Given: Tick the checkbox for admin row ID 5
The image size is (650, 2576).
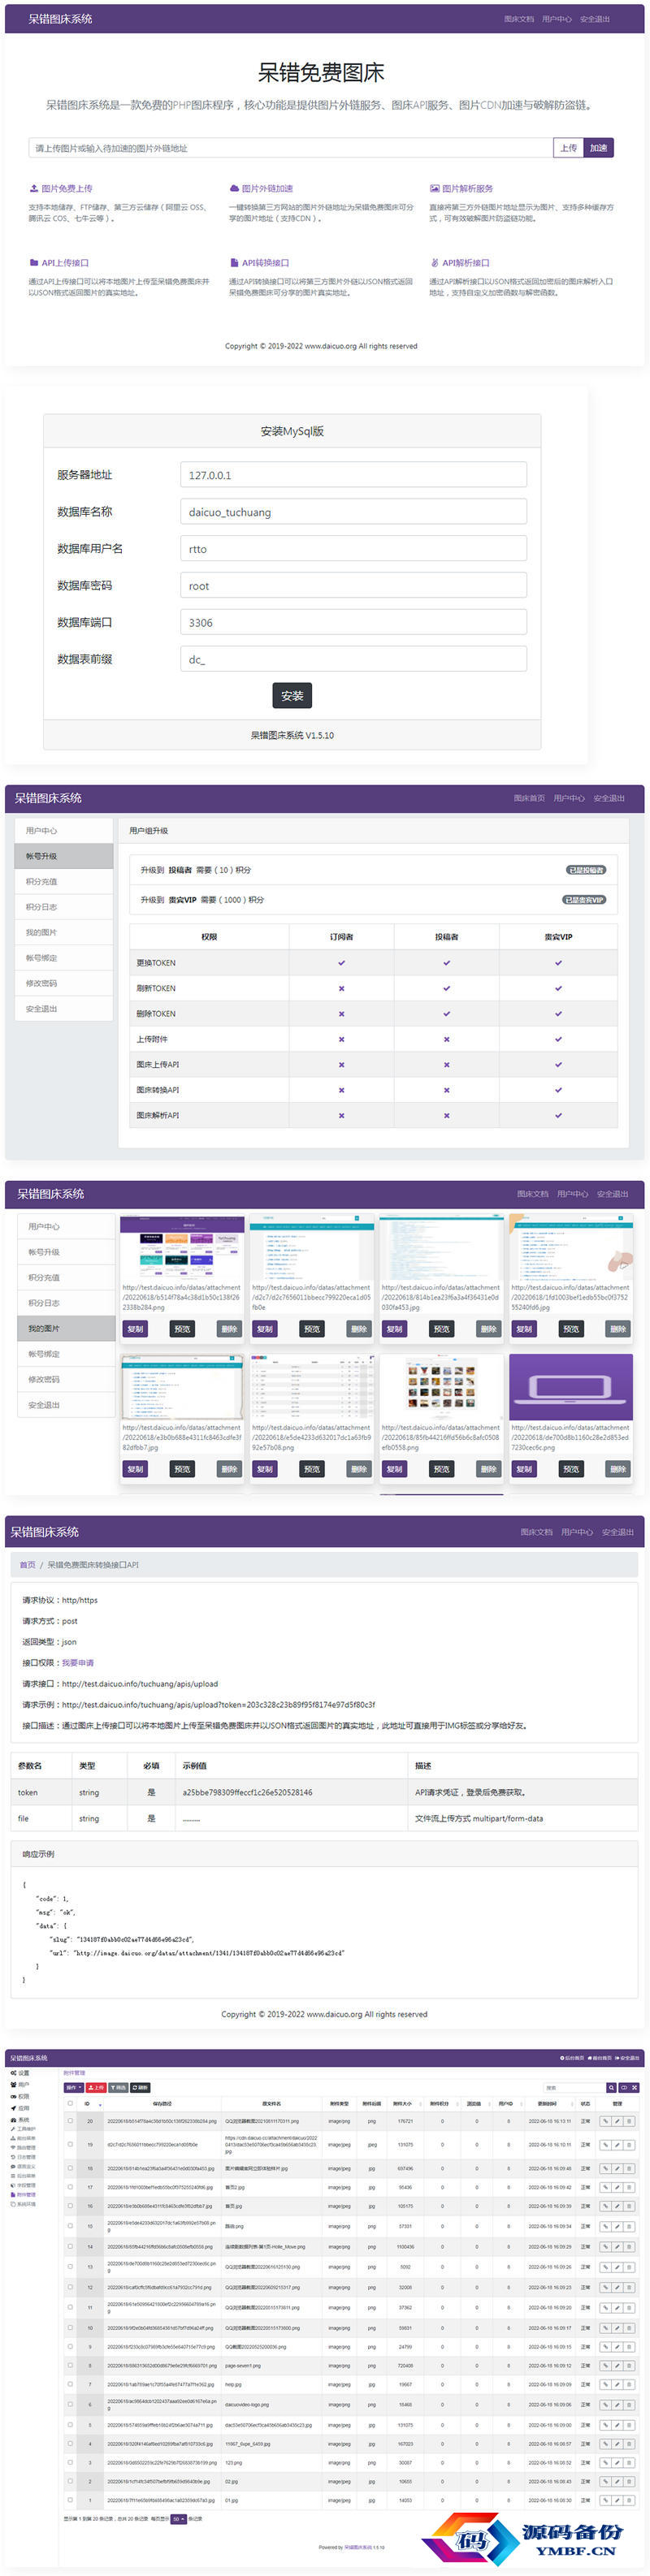Looking at the screenshot, I should [70, 2424].
